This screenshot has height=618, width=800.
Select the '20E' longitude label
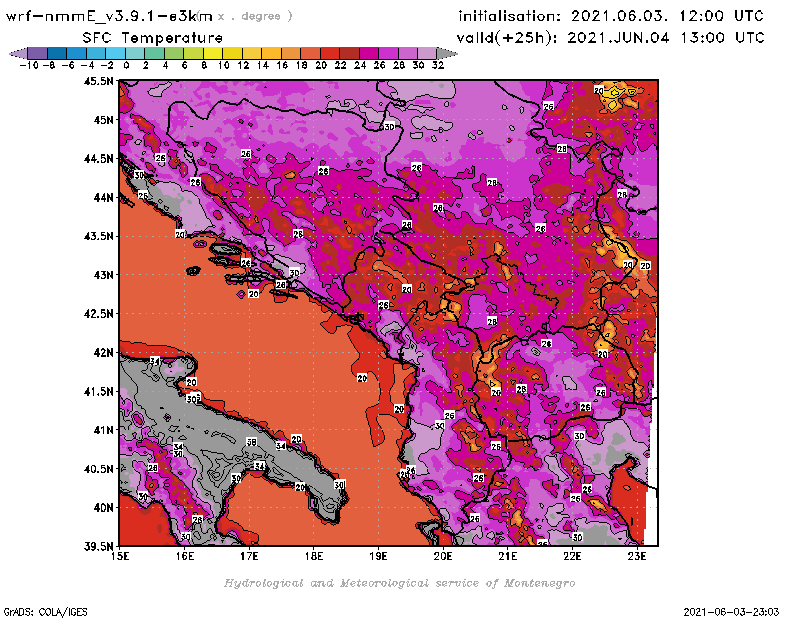443,556
